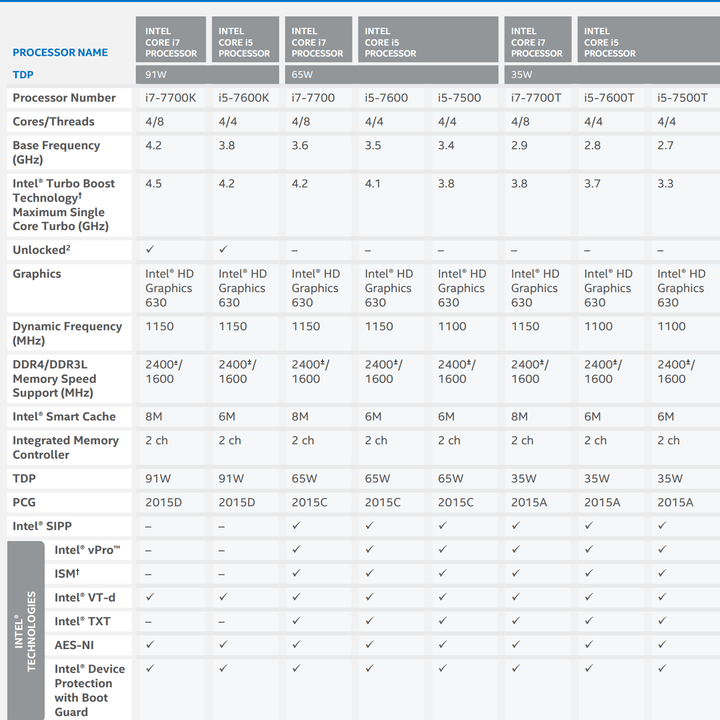The width and height of the screenshot is (720, 720).
Task: Click the DDR4/DDR3L Memory Speed Support label
Action: [55, 379]
